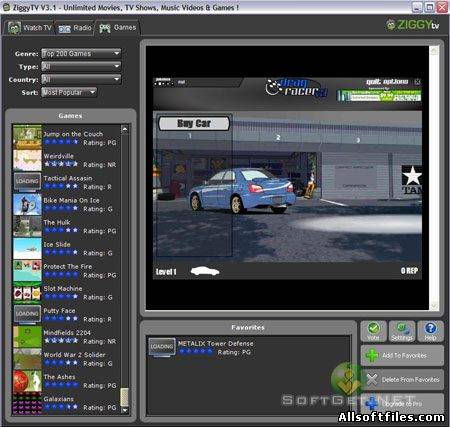The height and width of the screenshot is (427, 450).
Task: Click the Ice Slide game thumbnail
Action: 27,248
